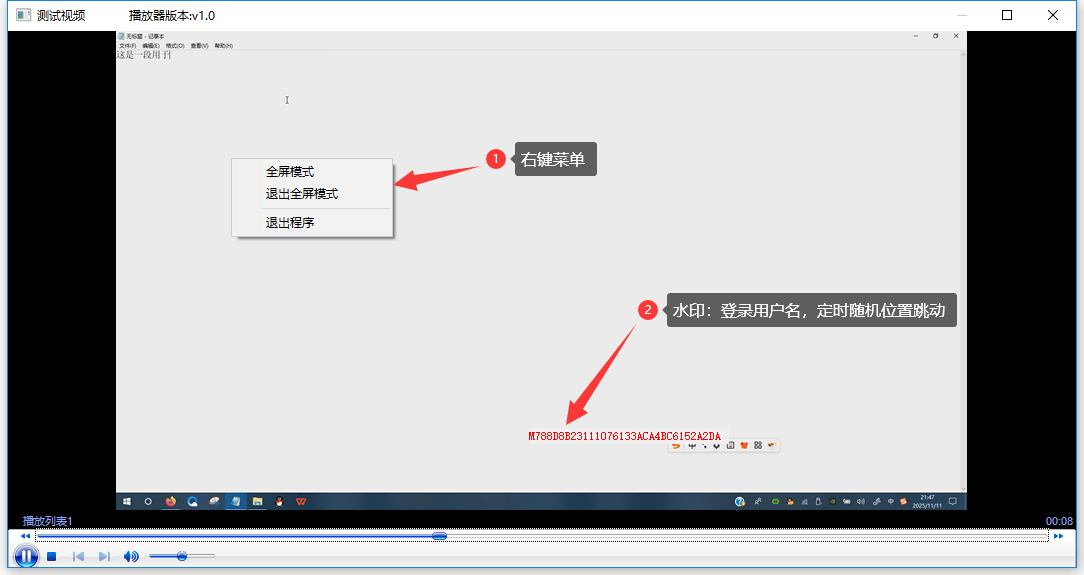Open Firefox from the recorded taskbar

[170, 502]
